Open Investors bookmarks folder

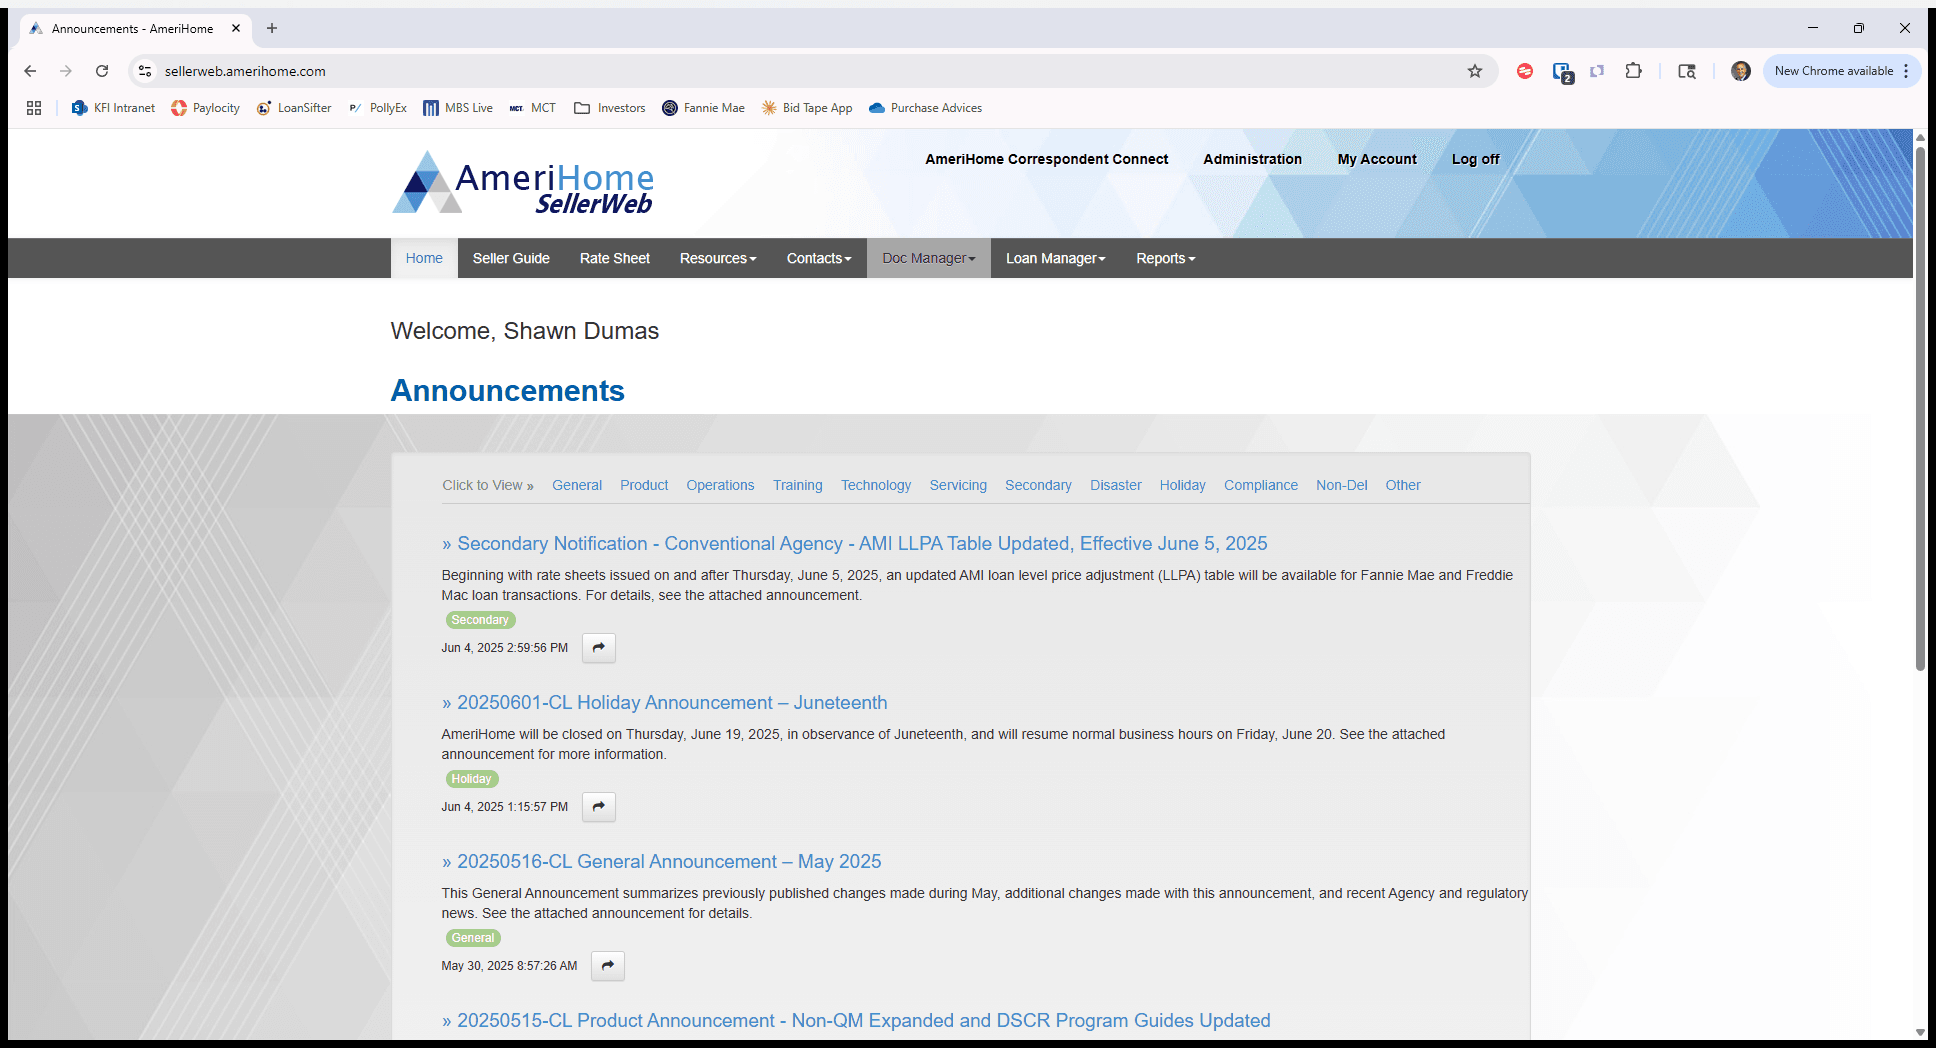(610, 108)
